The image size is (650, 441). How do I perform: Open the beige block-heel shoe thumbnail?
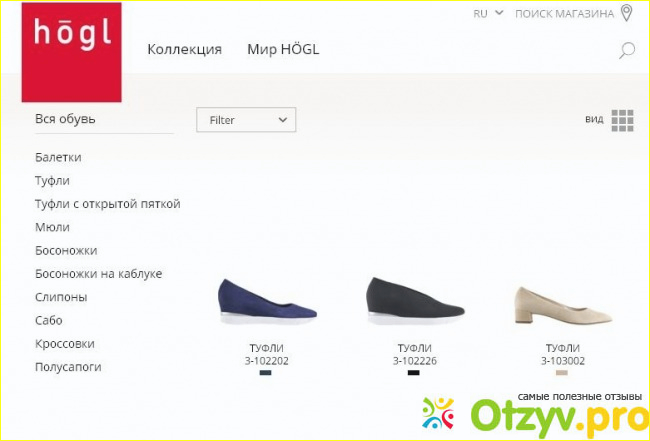tap(563, 305)
